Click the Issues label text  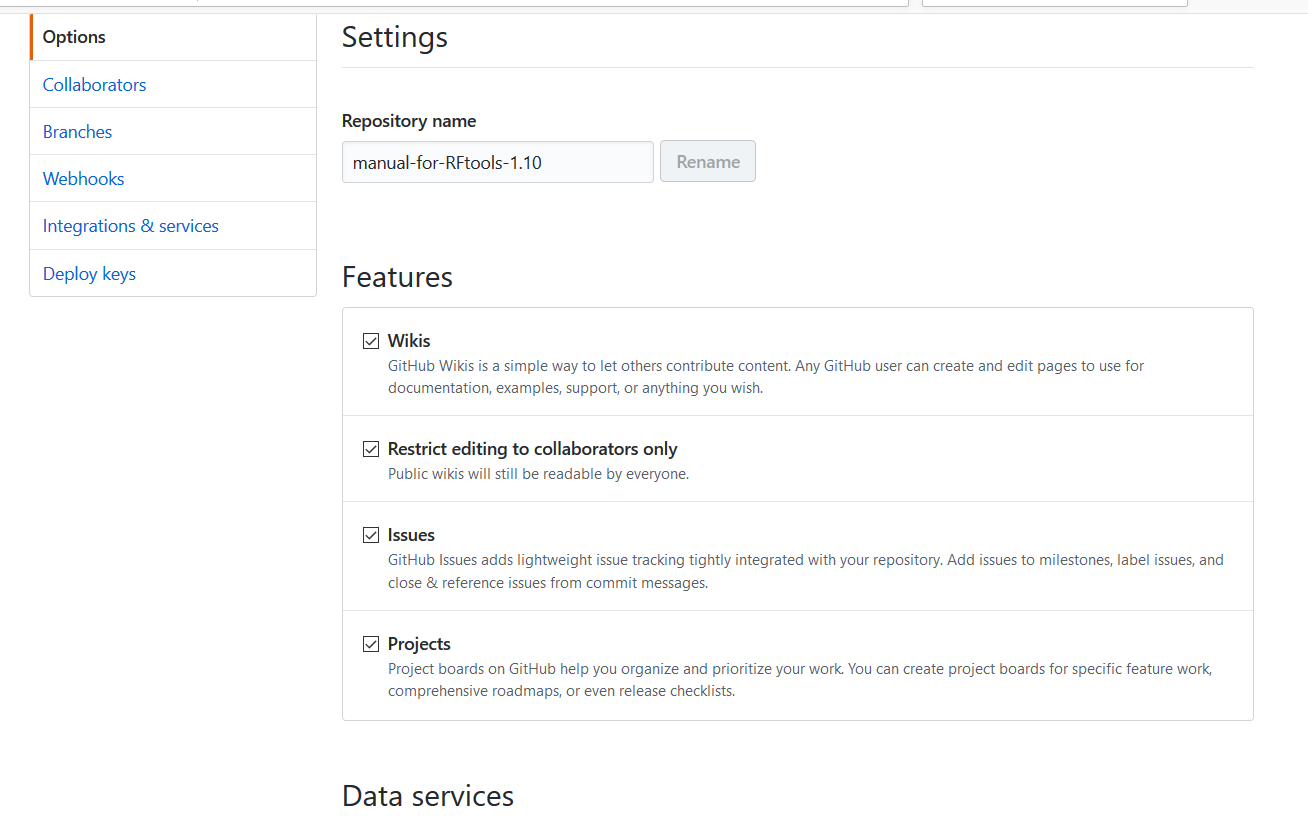point(411,535)
